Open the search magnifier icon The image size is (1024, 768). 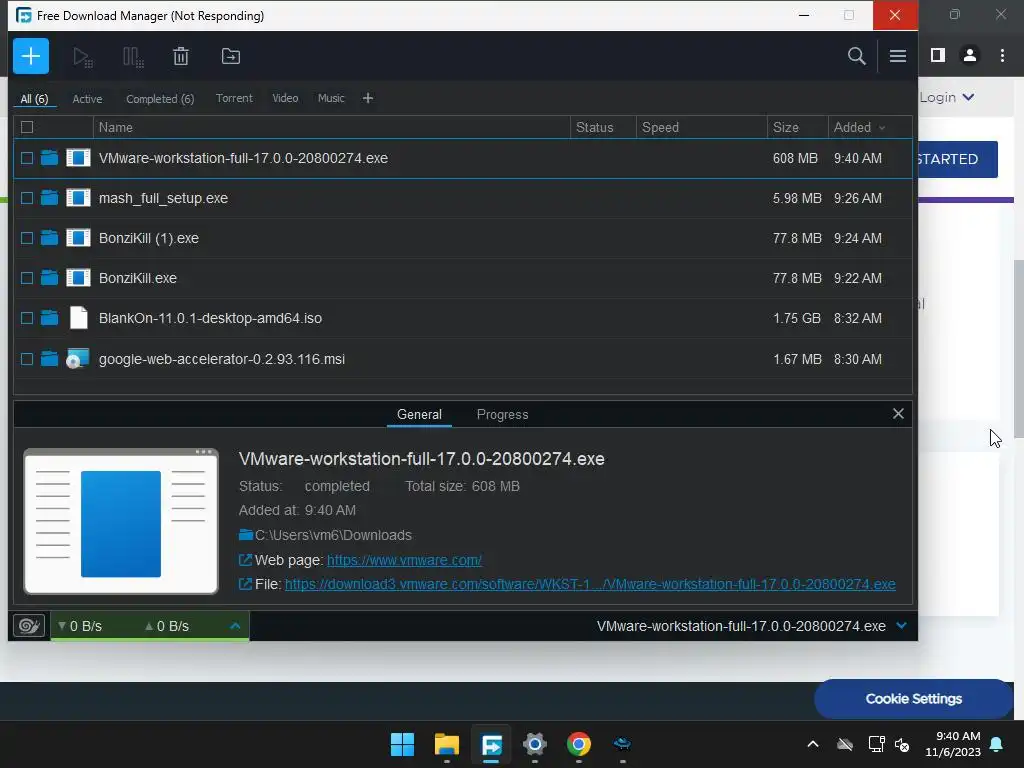tap(856, 56)
